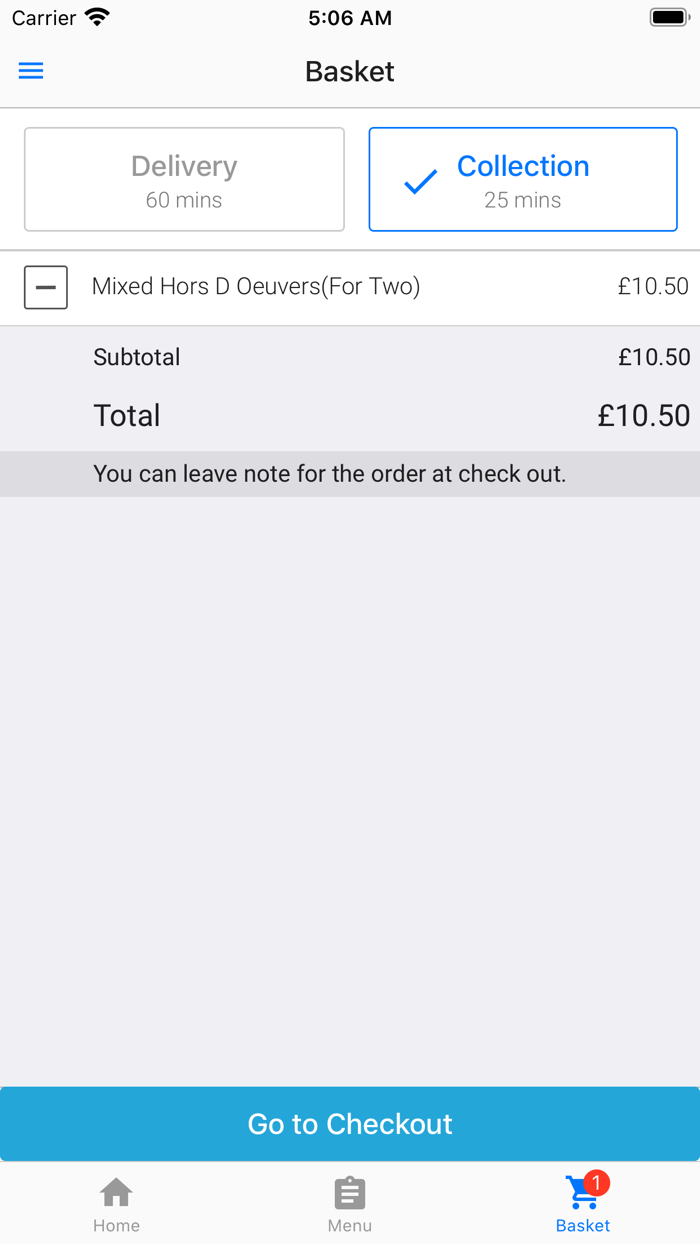The image size is (700, 1244).
Task: Select the Delivery 60 mins option
Action: tap(184, 180)
